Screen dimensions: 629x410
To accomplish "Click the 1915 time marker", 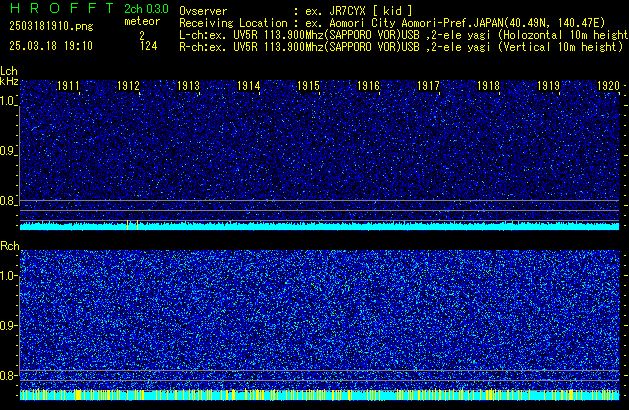I will [308, 86].
